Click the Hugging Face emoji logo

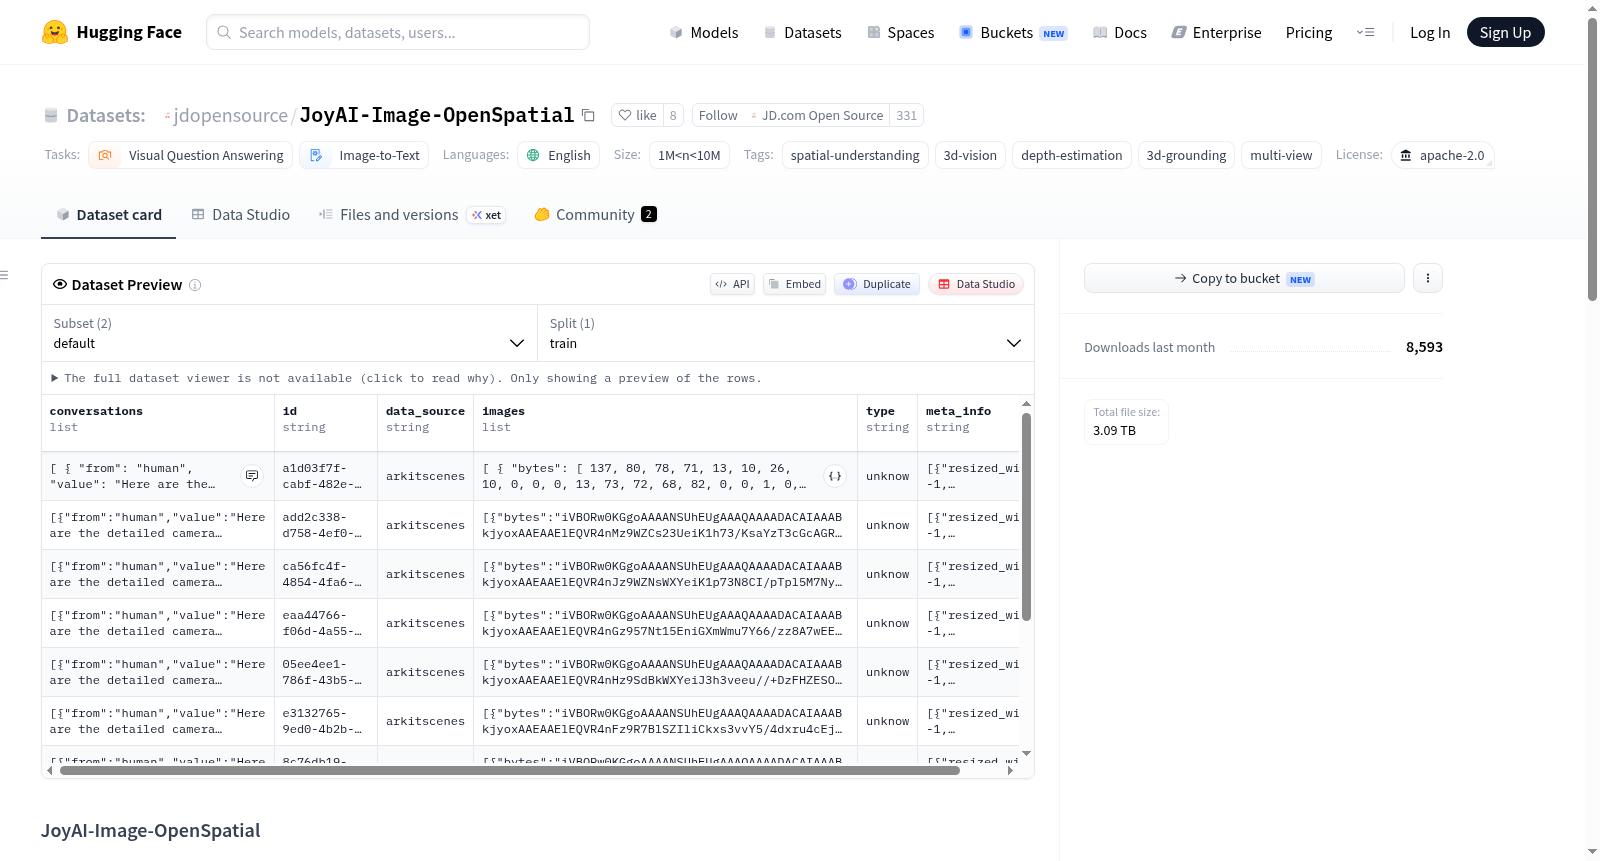pos(55,32)
